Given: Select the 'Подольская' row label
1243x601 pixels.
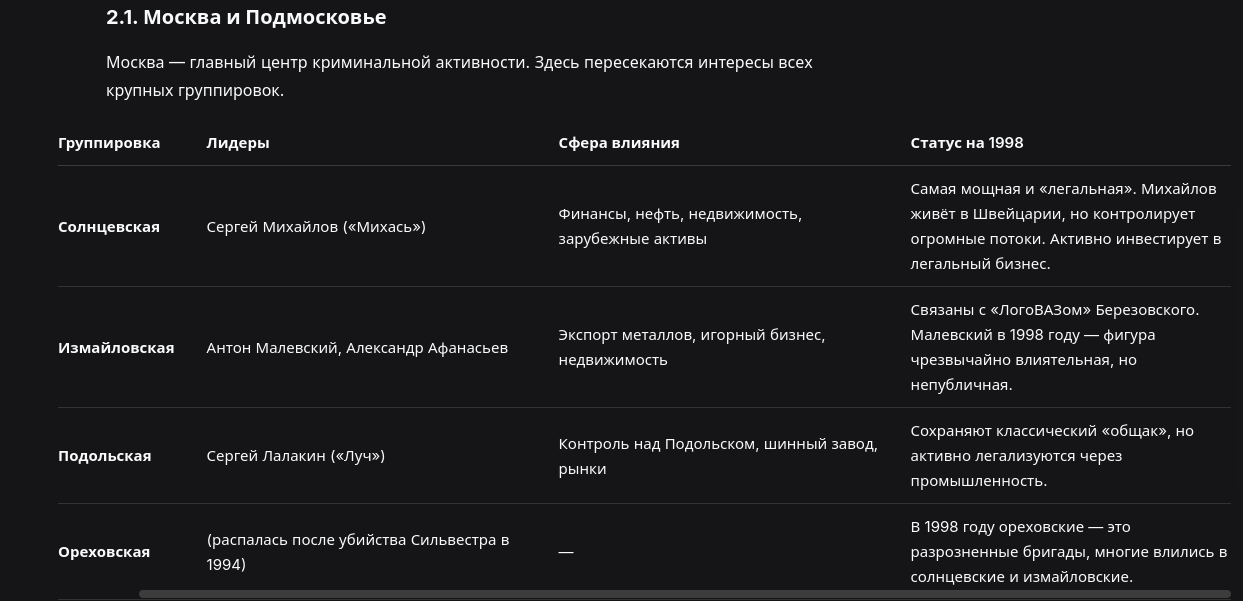Looking at the screenshot, I should point(105,455).
